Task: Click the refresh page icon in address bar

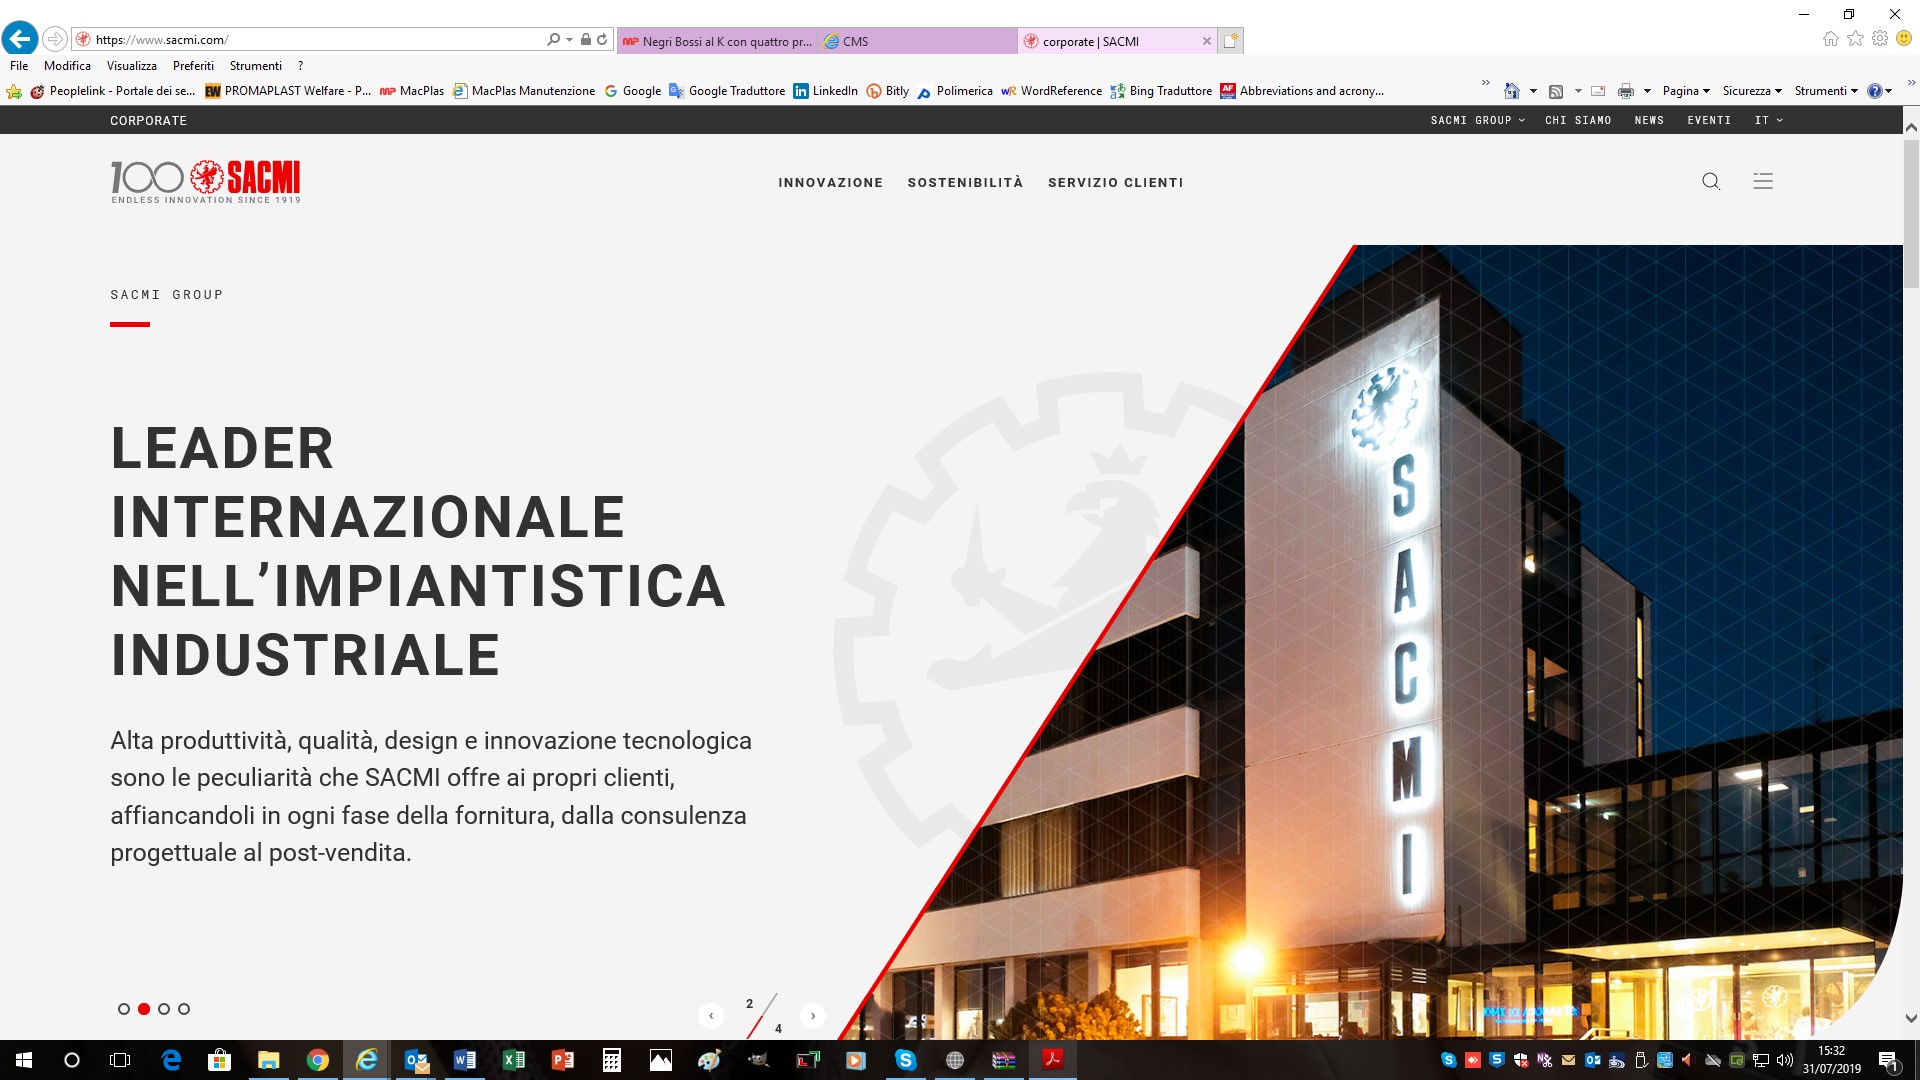Action: (x=602, y=39)
